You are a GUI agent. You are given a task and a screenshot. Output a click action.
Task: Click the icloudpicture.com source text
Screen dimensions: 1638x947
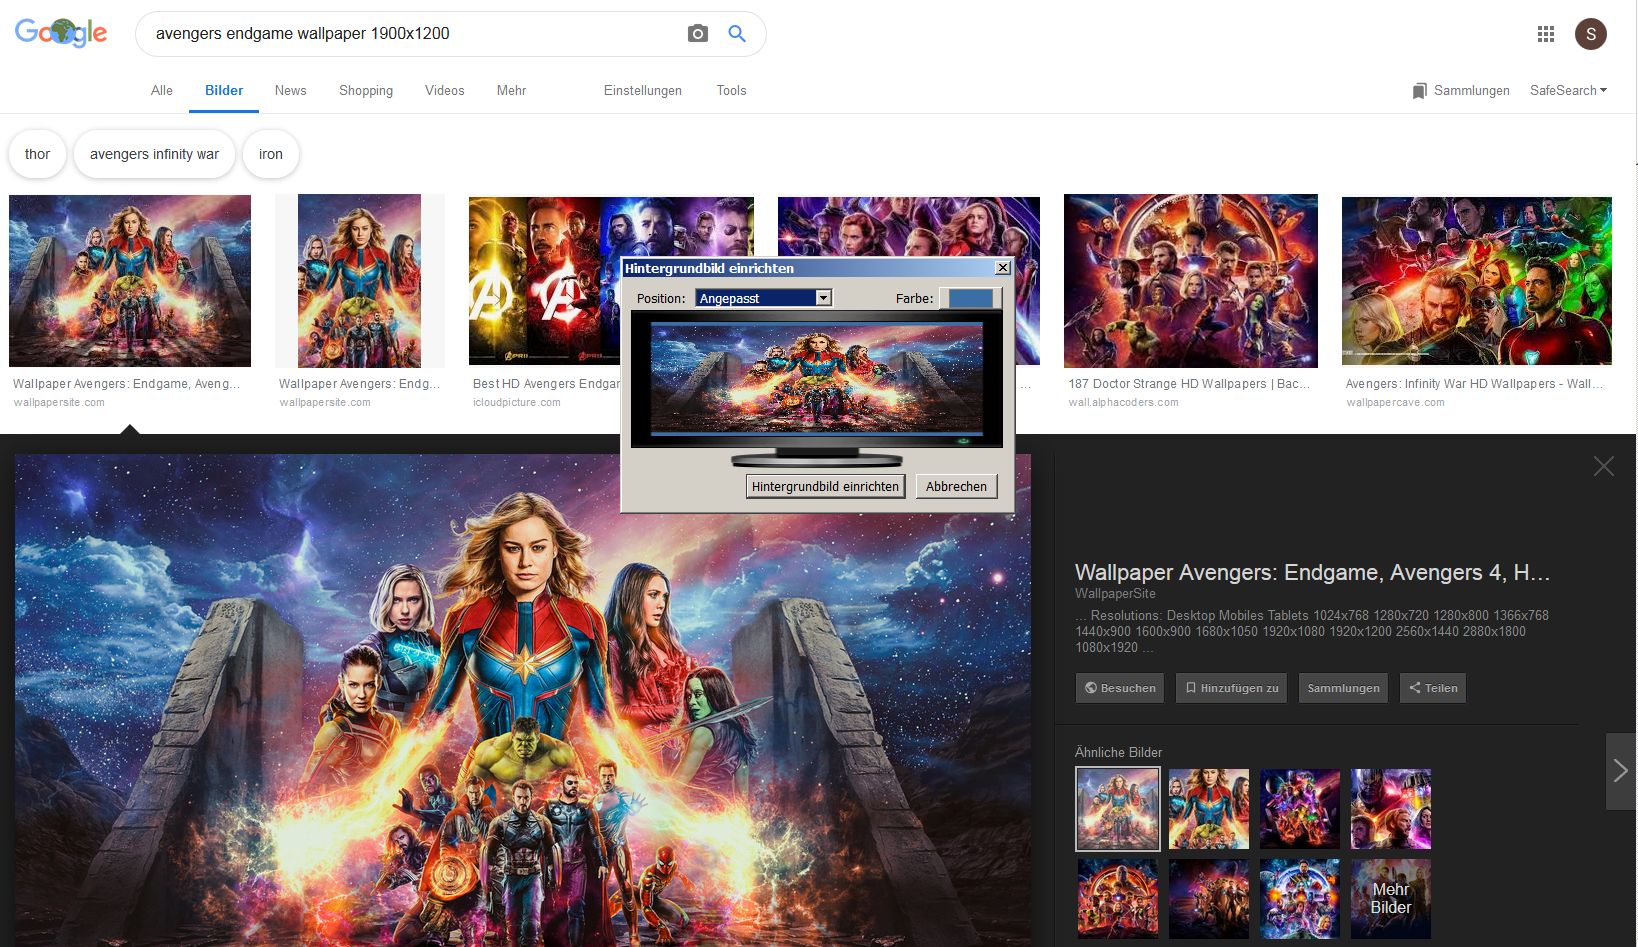pyautogui.click(x=517, y=402)
